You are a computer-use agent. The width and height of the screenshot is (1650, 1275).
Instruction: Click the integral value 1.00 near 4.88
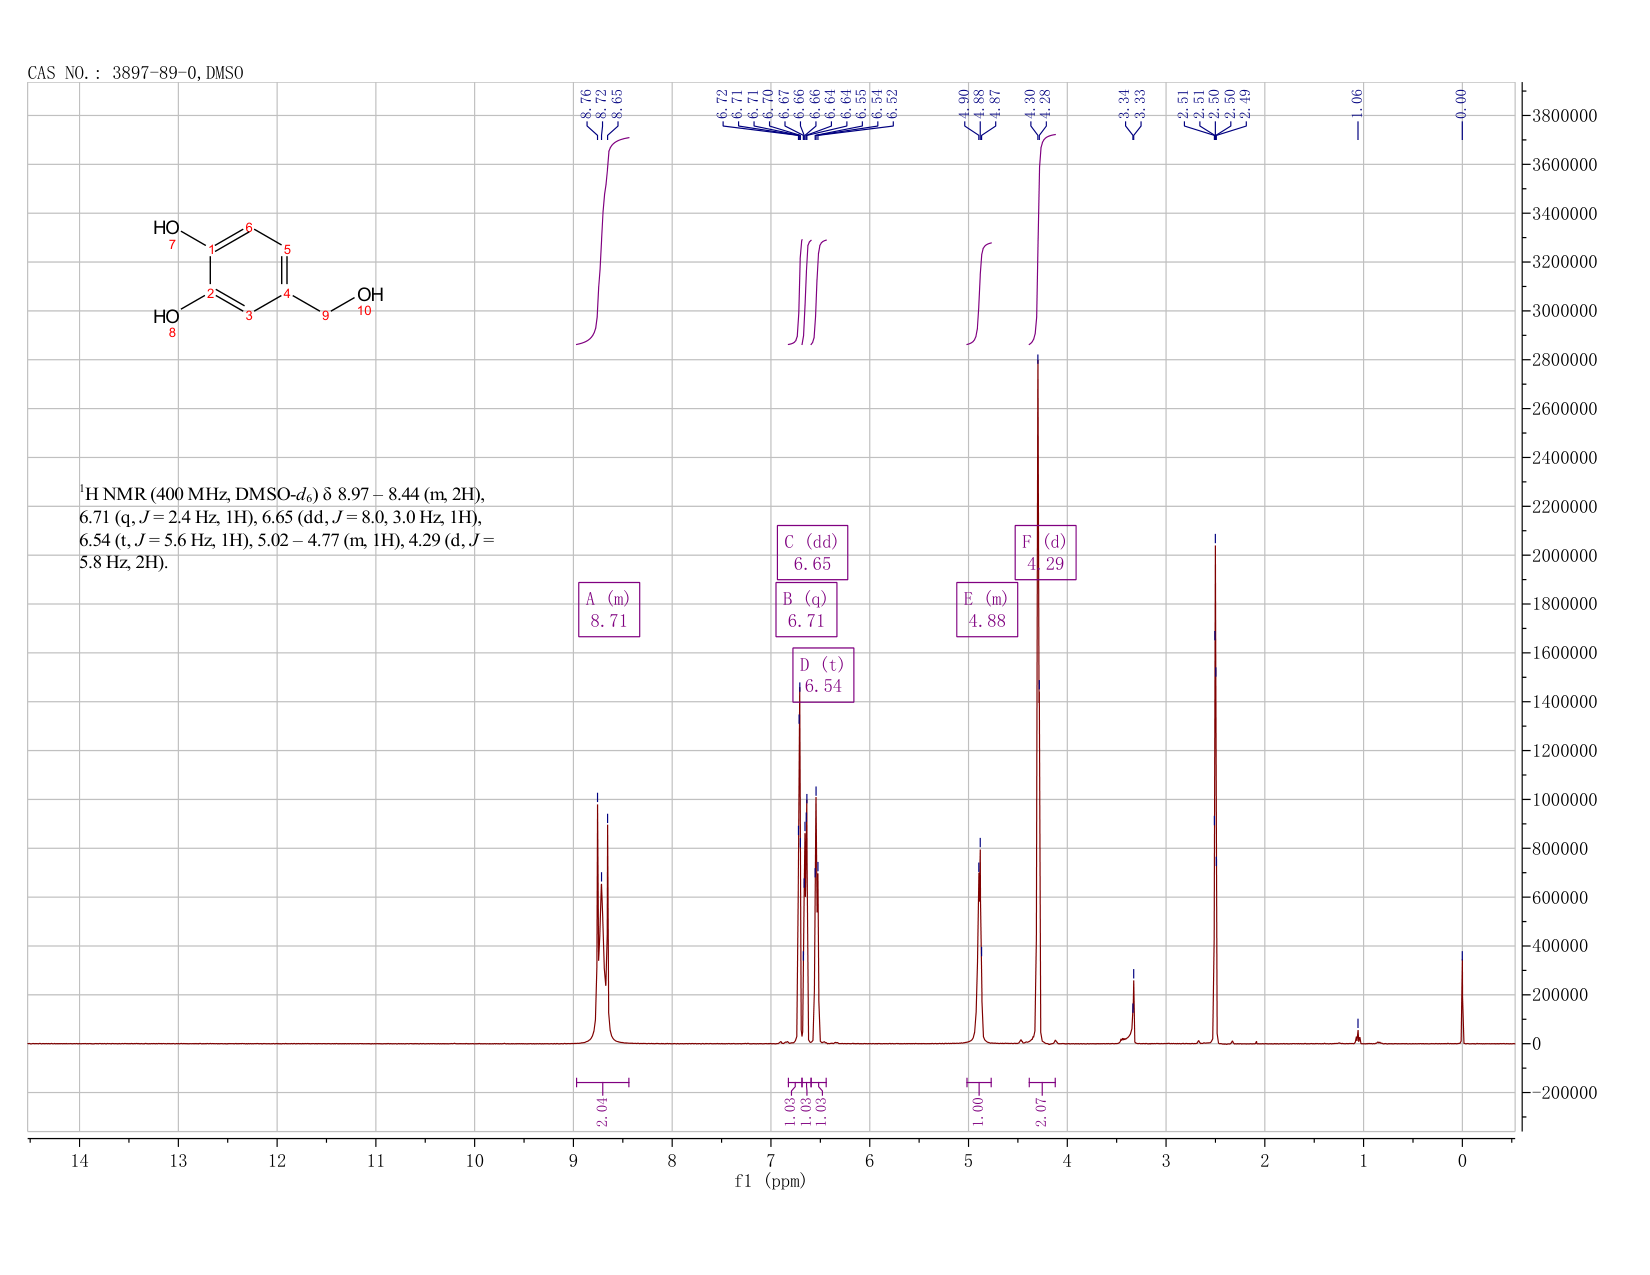[x=978, y=1106]
